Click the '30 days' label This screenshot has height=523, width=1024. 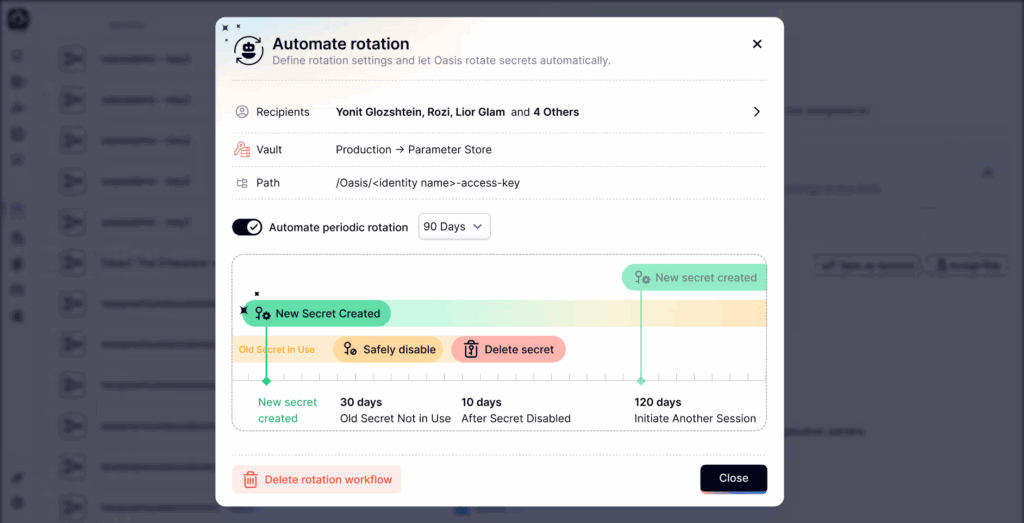[x=361, y=402]
